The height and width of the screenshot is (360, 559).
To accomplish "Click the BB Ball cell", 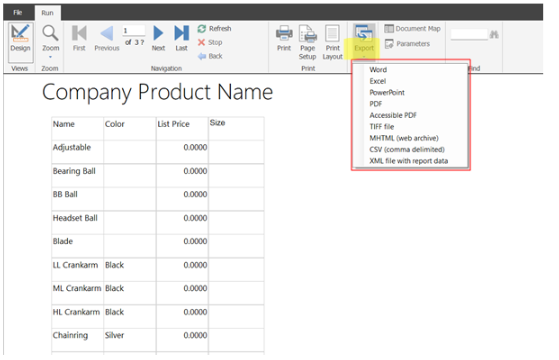I will 77,199.
